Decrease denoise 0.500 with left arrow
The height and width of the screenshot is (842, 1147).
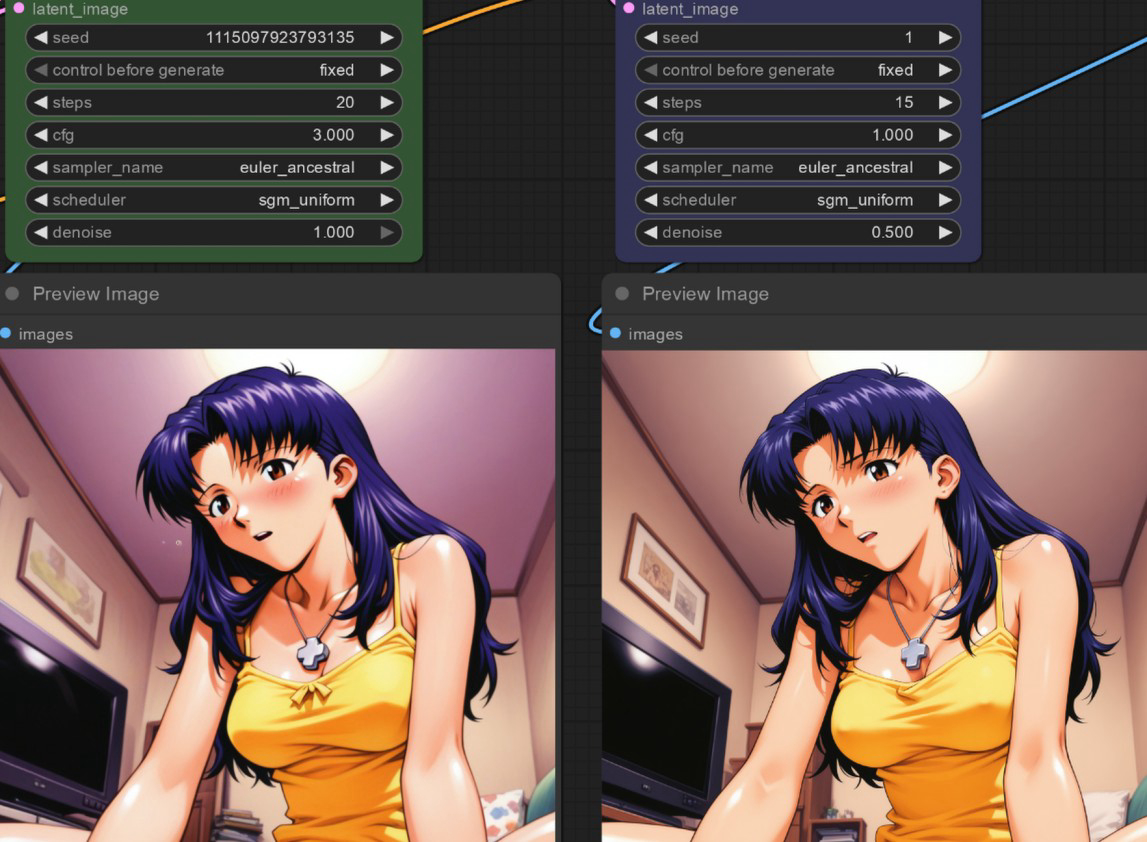point(650,232)
